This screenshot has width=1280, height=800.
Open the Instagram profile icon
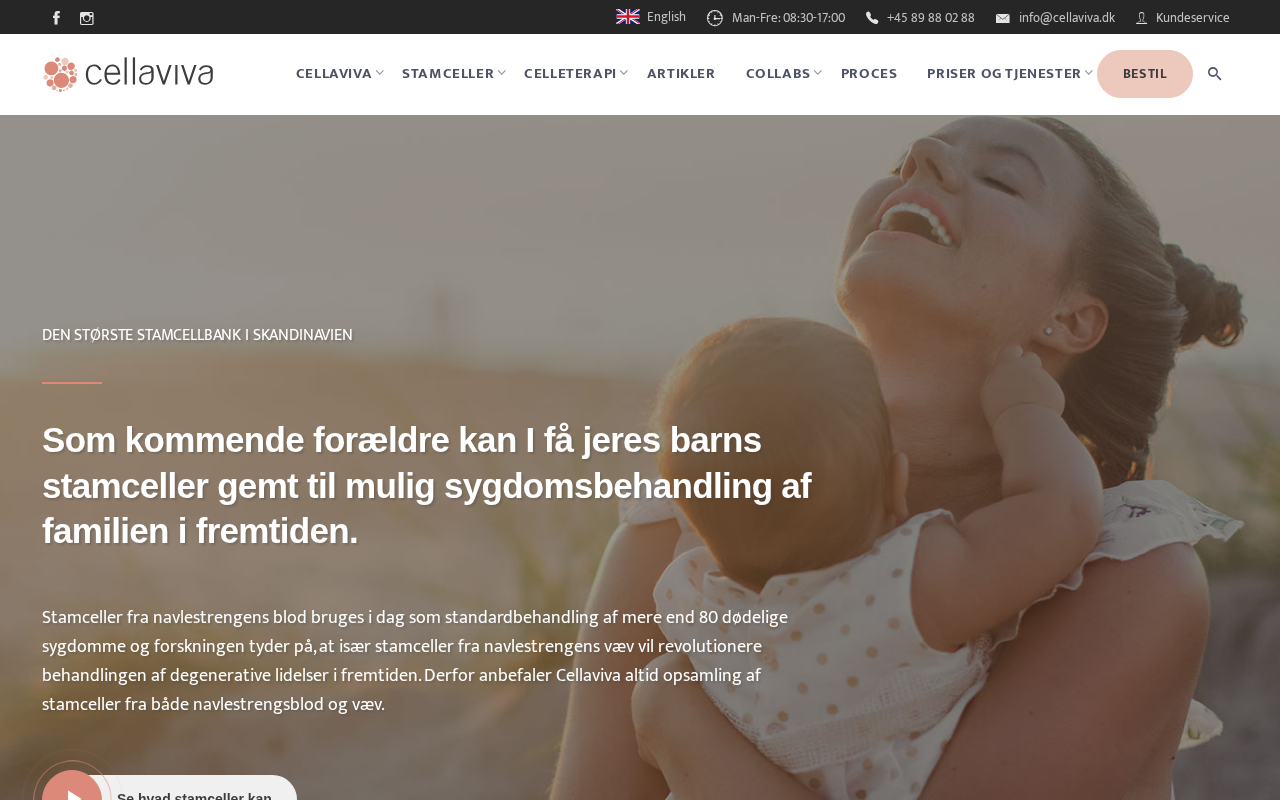[x=87, y=18]
